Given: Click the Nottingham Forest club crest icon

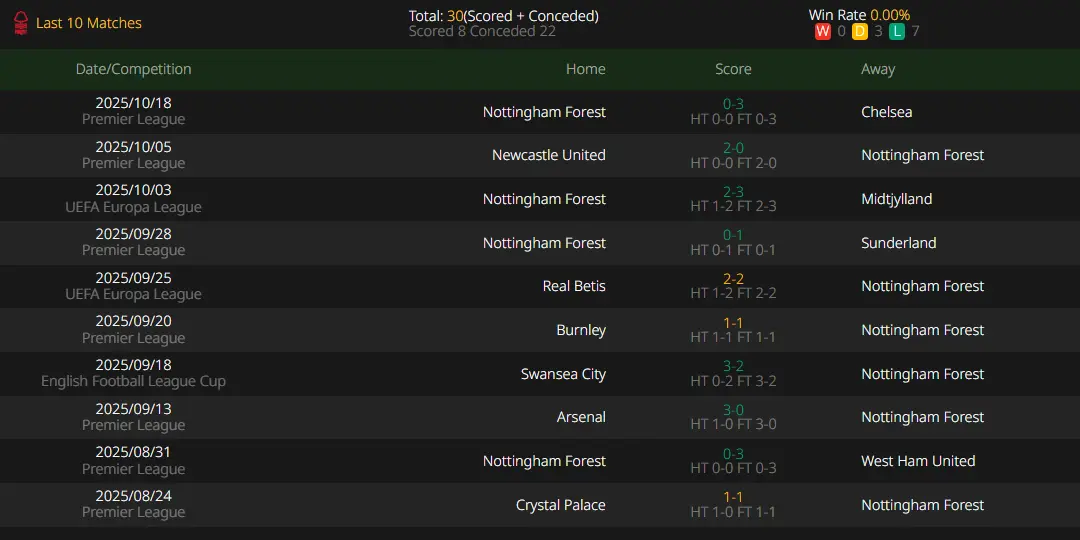Looking at the screenshot, I should click(x=21, y=23).
